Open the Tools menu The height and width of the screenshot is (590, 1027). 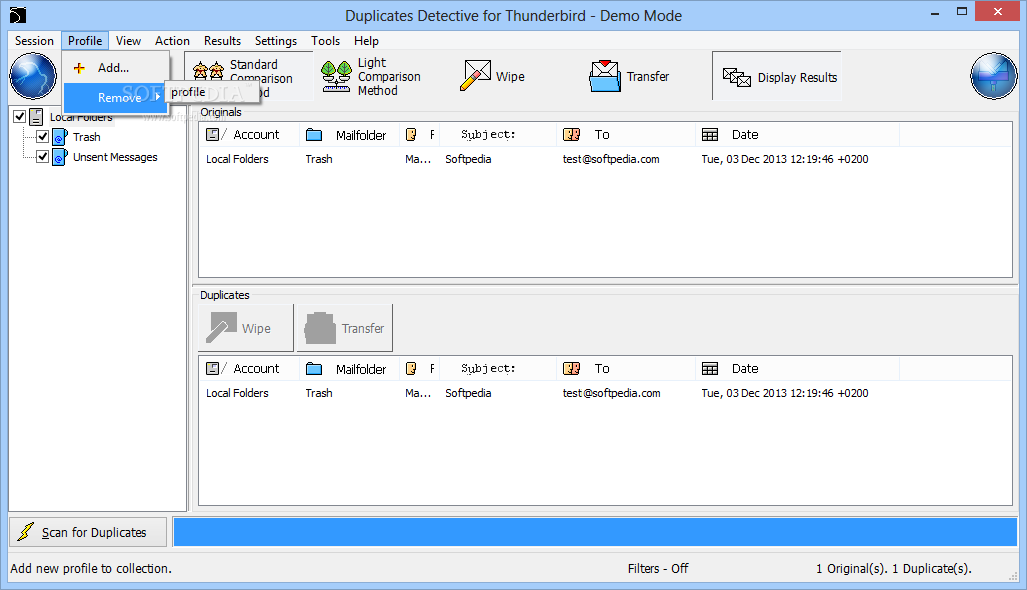[x=326, y=41]
